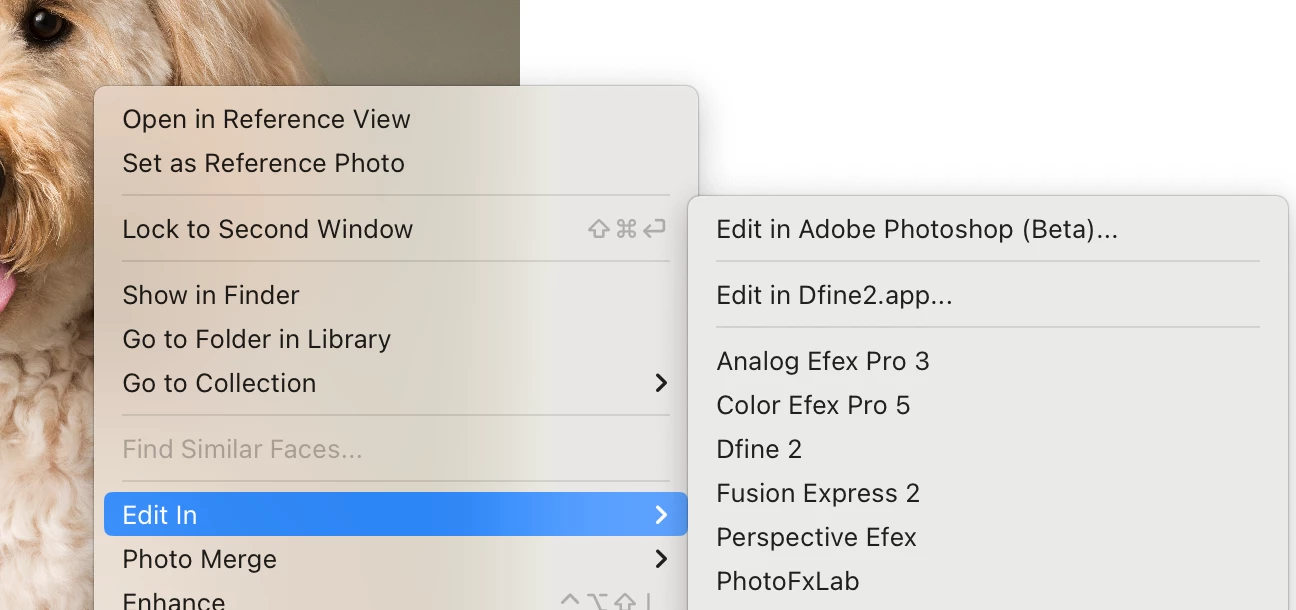
Task: Choose Show in Finder
Action: tap(396, 295)
